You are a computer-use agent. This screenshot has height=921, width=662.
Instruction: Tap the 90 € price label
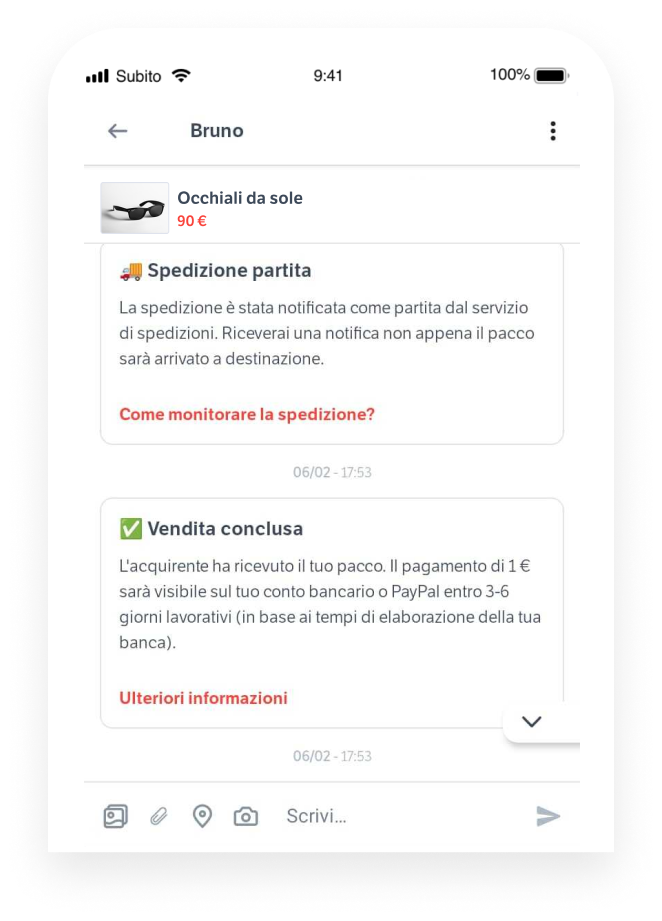pos(191,221)
